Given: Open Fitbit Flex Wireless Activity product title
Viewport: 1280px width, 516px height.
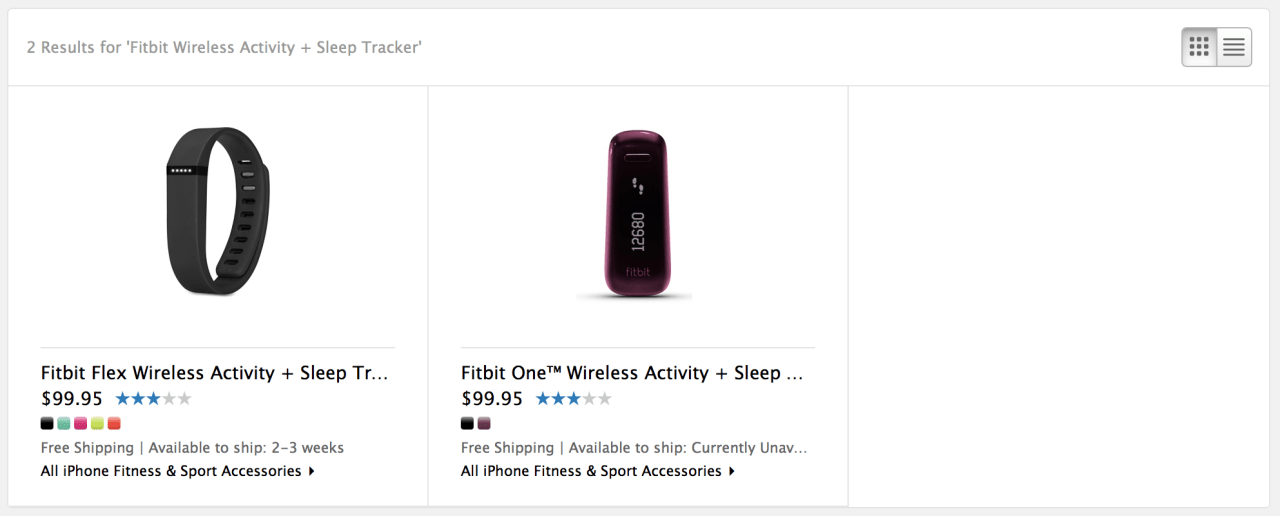Looking at the screenshot, I should click(x=214, y=373).
